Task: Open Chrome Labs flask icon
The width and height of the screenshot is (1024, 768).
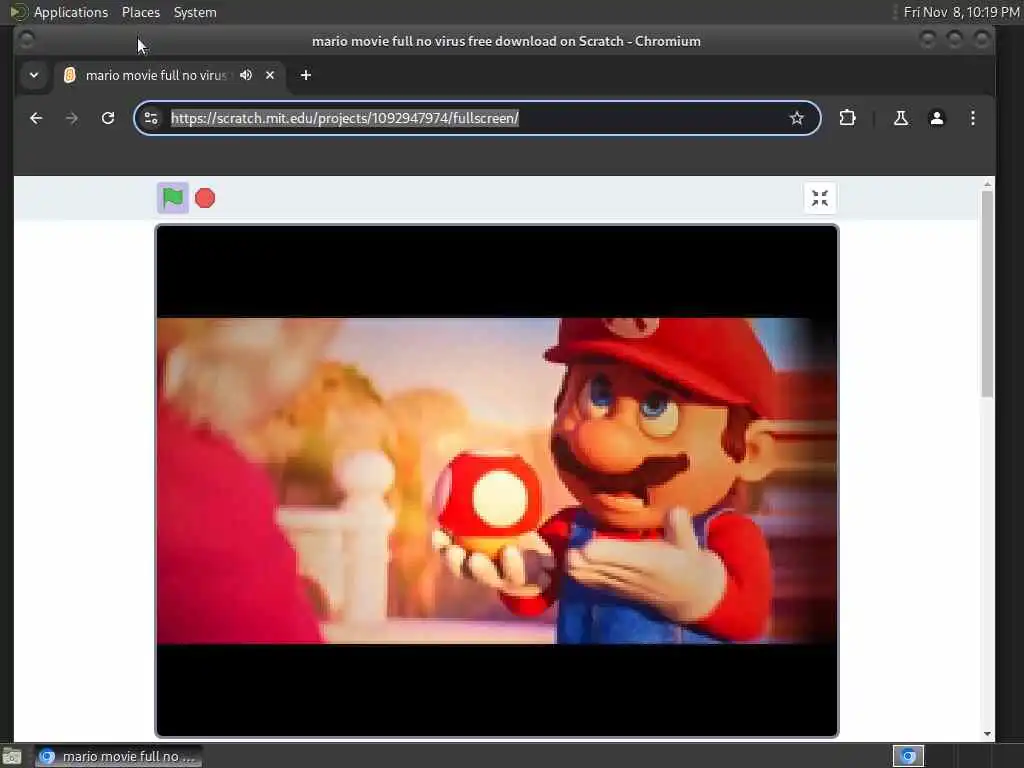Action: pyautogui.click(x=901, y=118)
